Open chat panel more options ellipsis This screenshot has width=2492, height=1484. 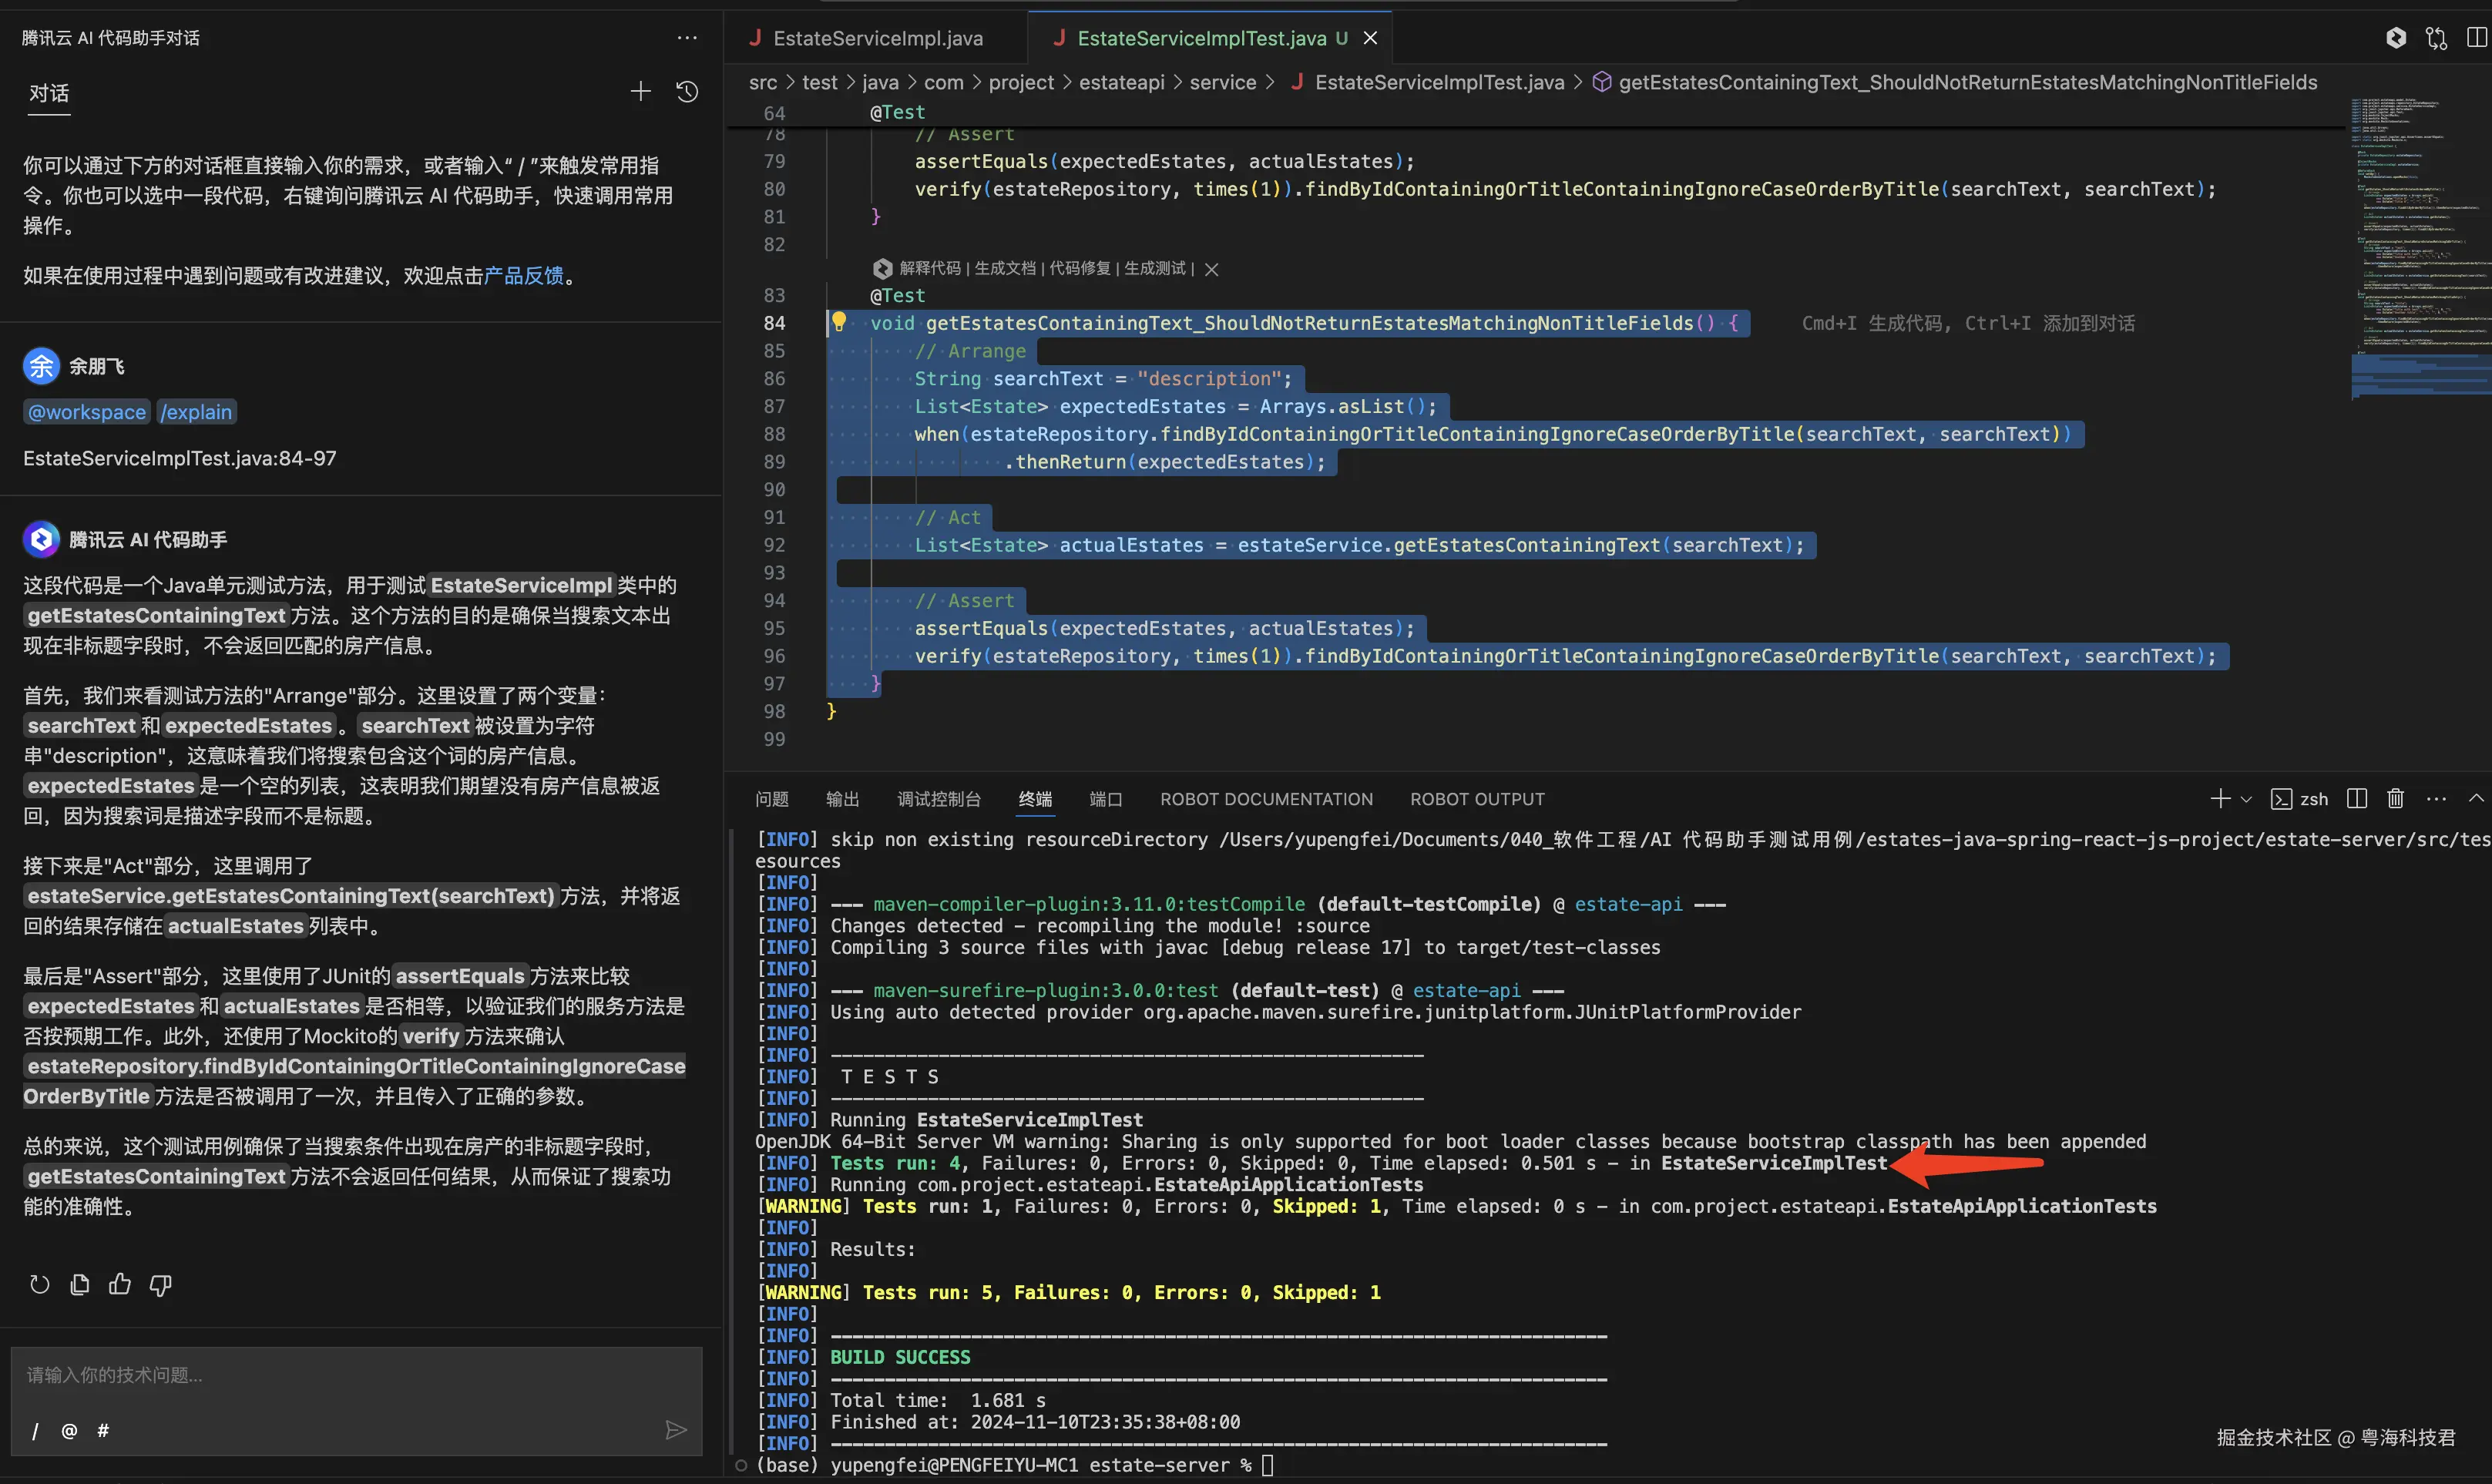click(687, 38)
